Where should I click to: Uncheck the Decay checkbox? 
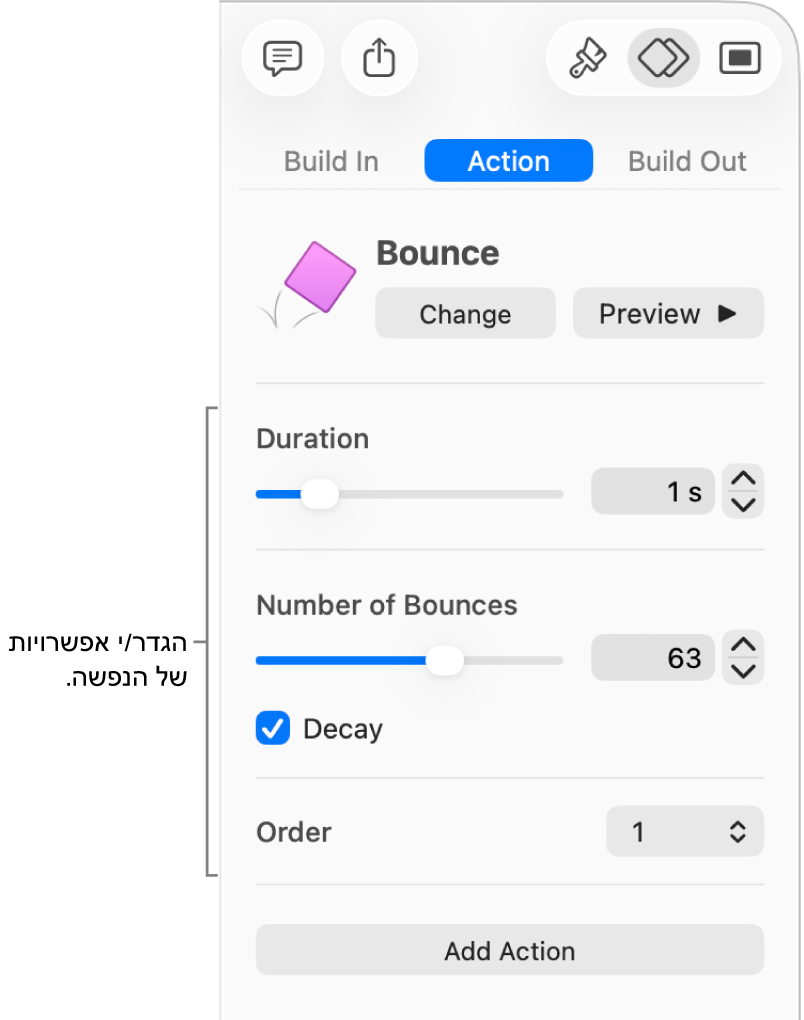tap(272, 728)
